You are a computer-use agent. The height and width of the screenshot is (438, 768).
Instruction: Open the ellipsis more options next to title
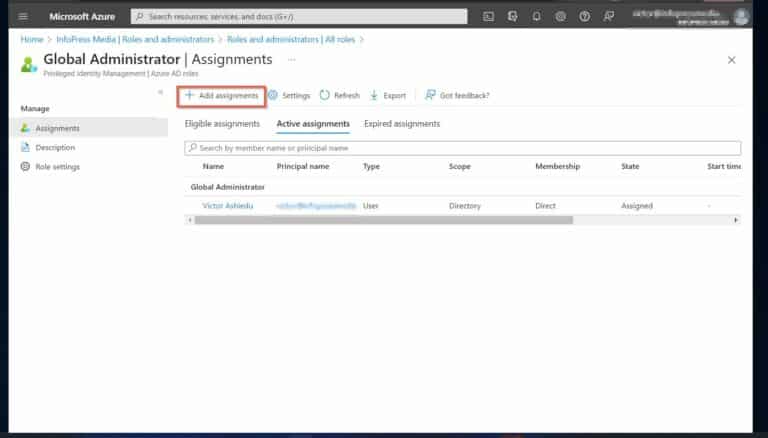click(291, 60)
